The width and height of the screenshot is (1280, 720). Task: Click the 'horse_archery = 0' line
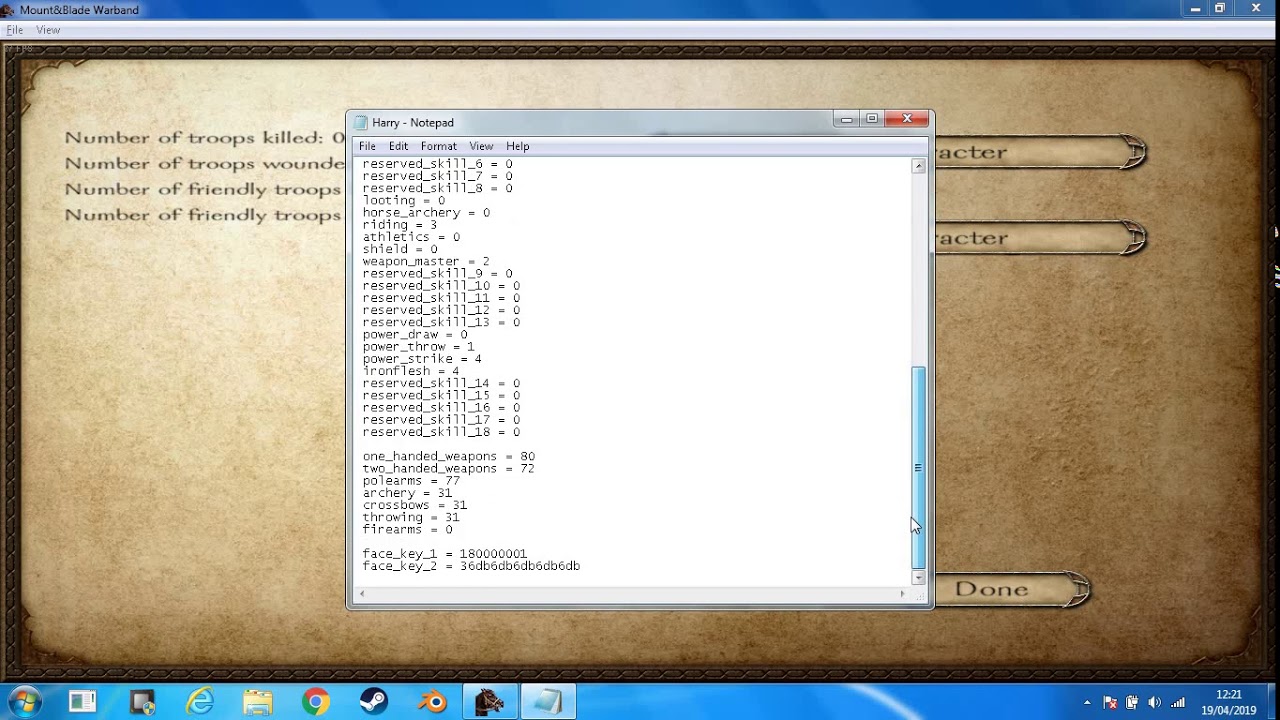coord(426,213)
